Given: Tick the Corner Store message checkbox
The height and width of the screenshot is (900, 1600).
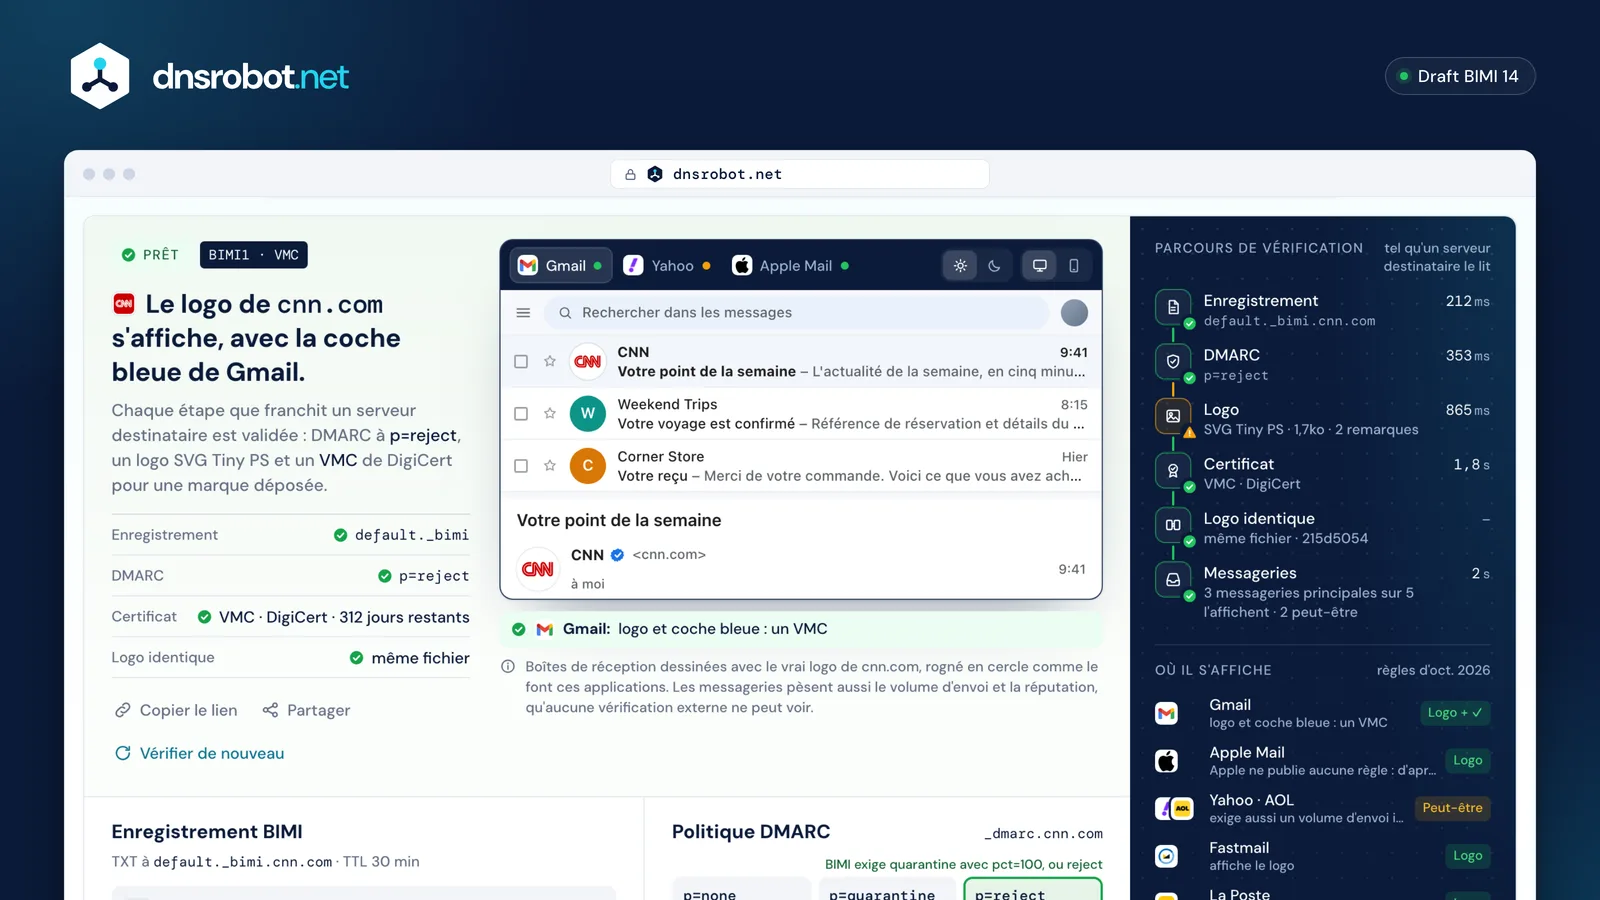Looking at the screenshot, I should tap(521, 466).
